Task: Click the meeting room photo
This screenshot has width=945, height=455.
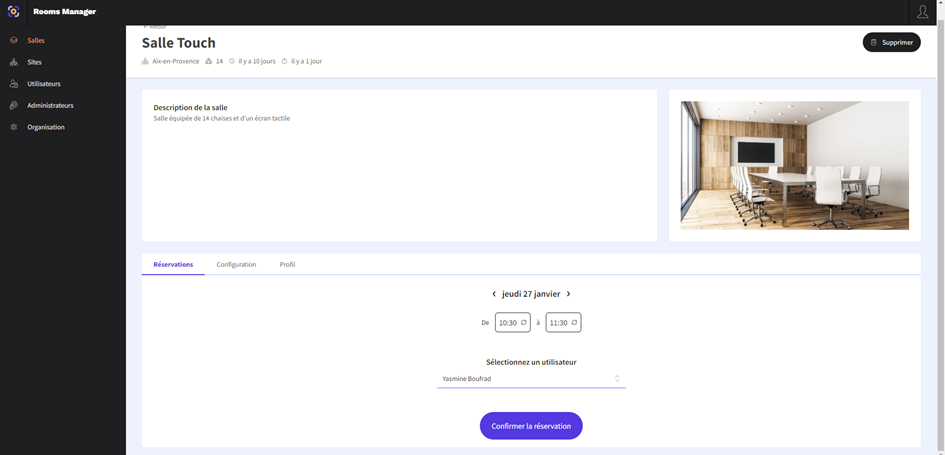Action: (794, 165)
